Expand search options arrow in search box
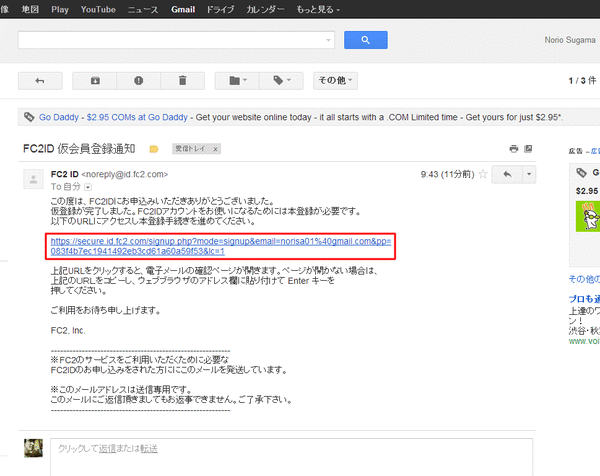This screenshot has width=600, height=476. [328, 40]
